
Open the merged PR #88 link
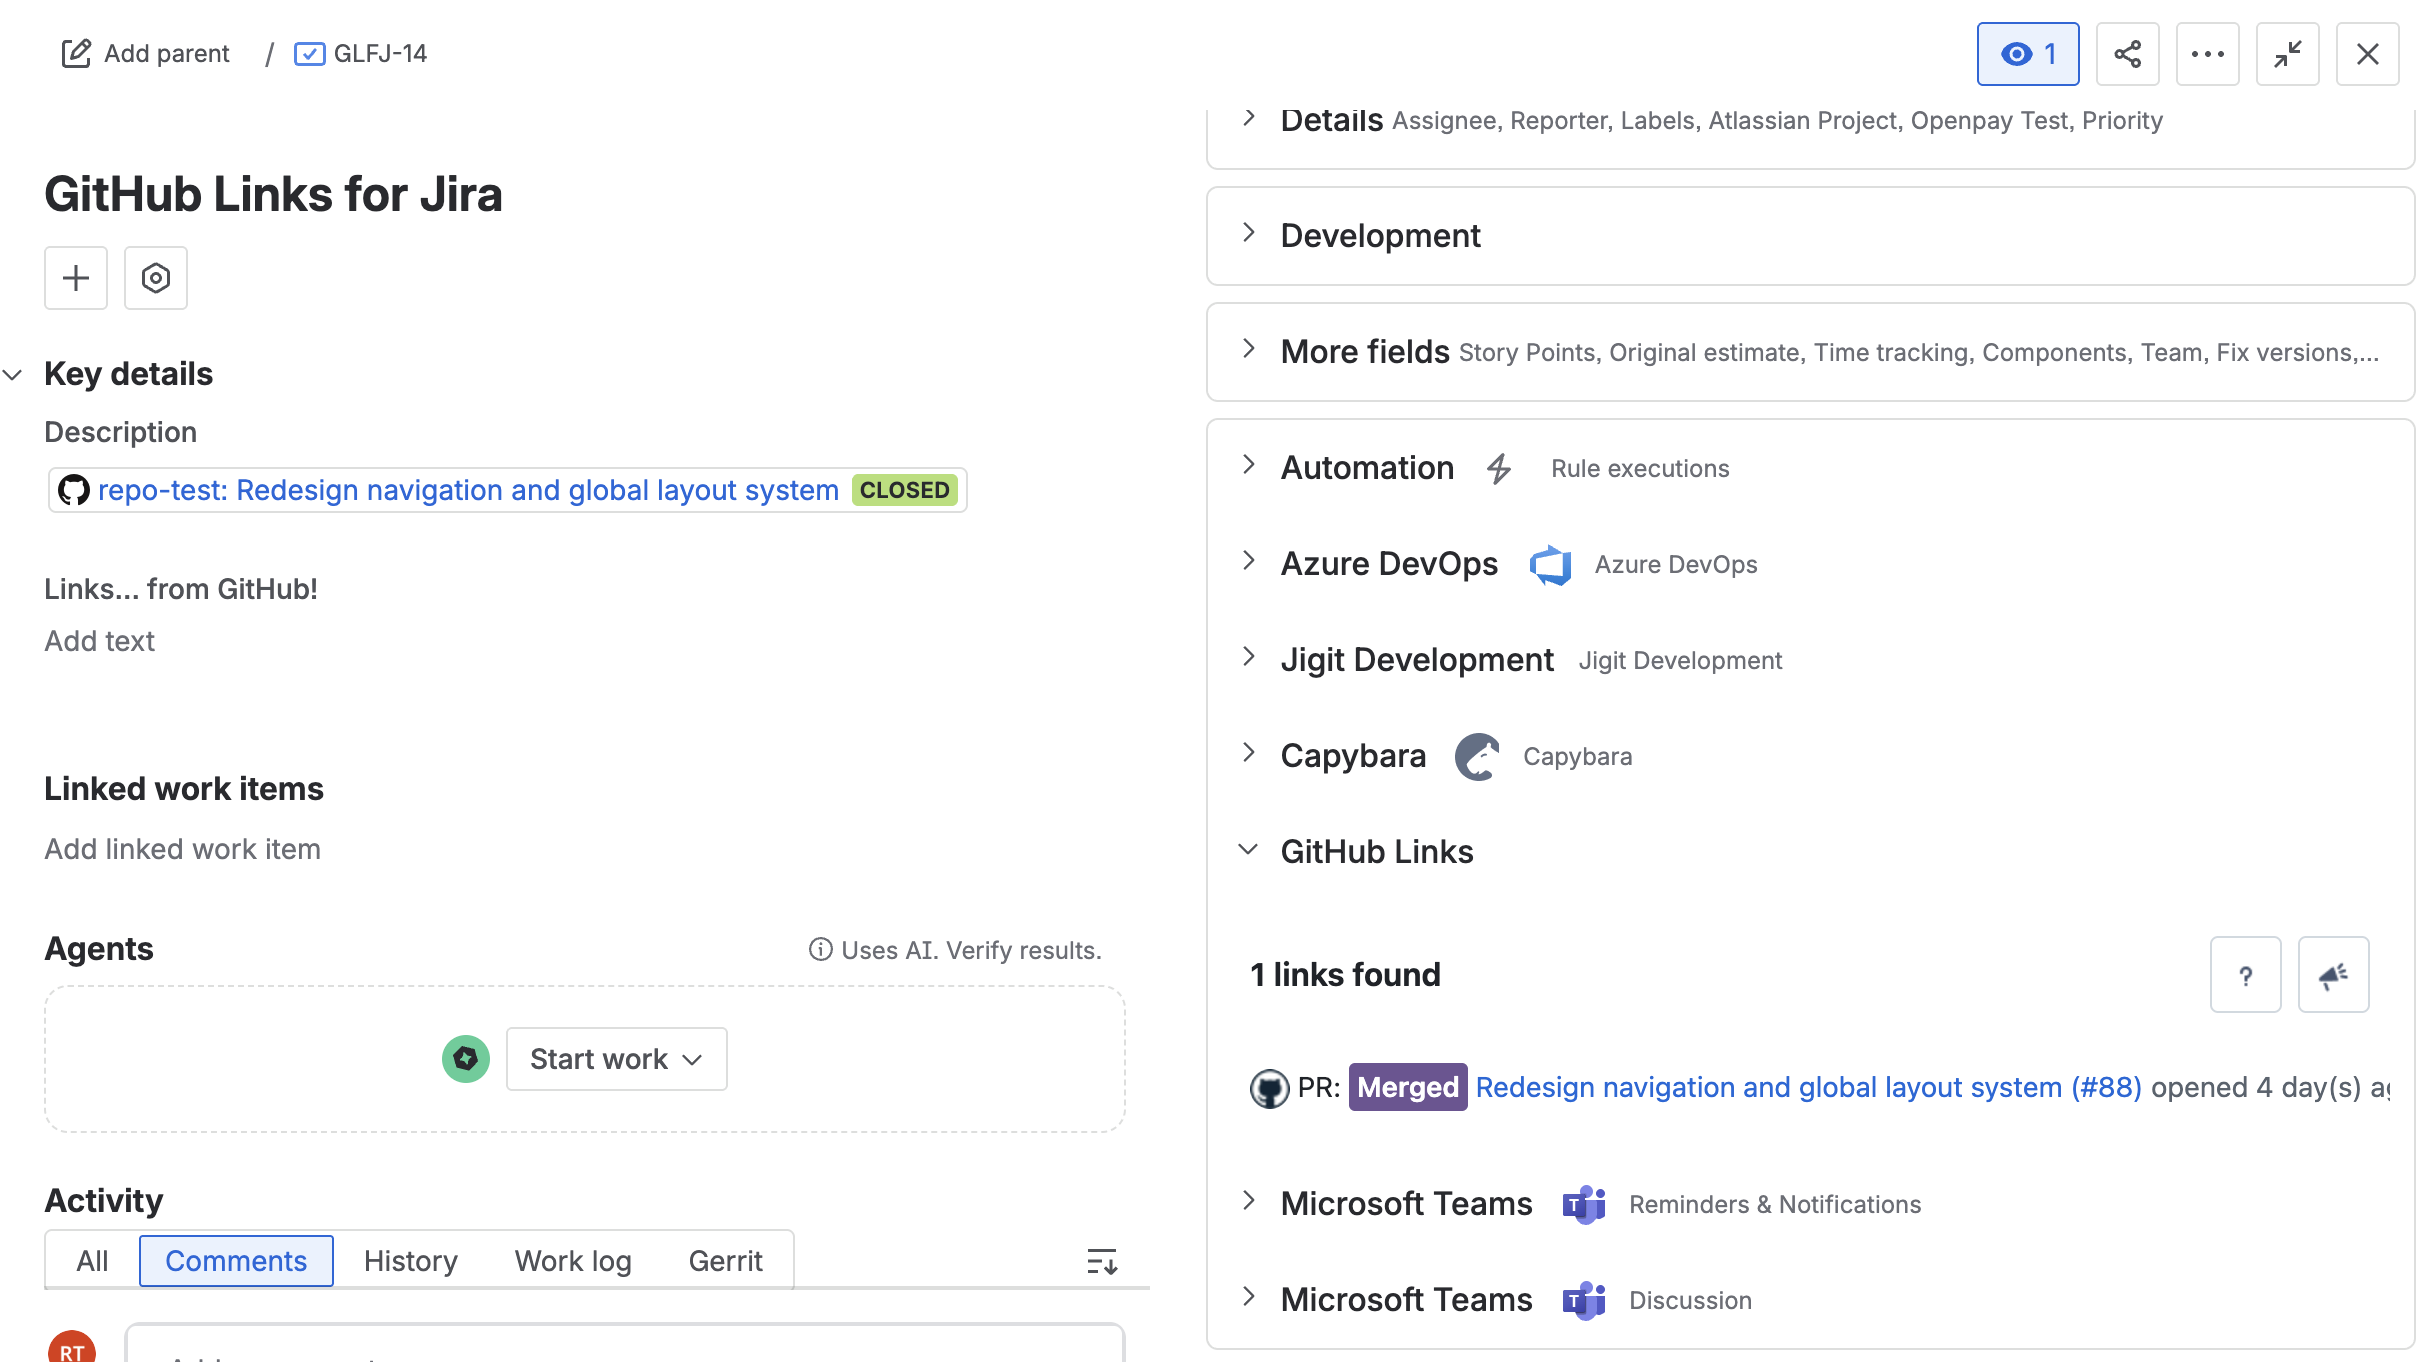pos(1808,1087)
